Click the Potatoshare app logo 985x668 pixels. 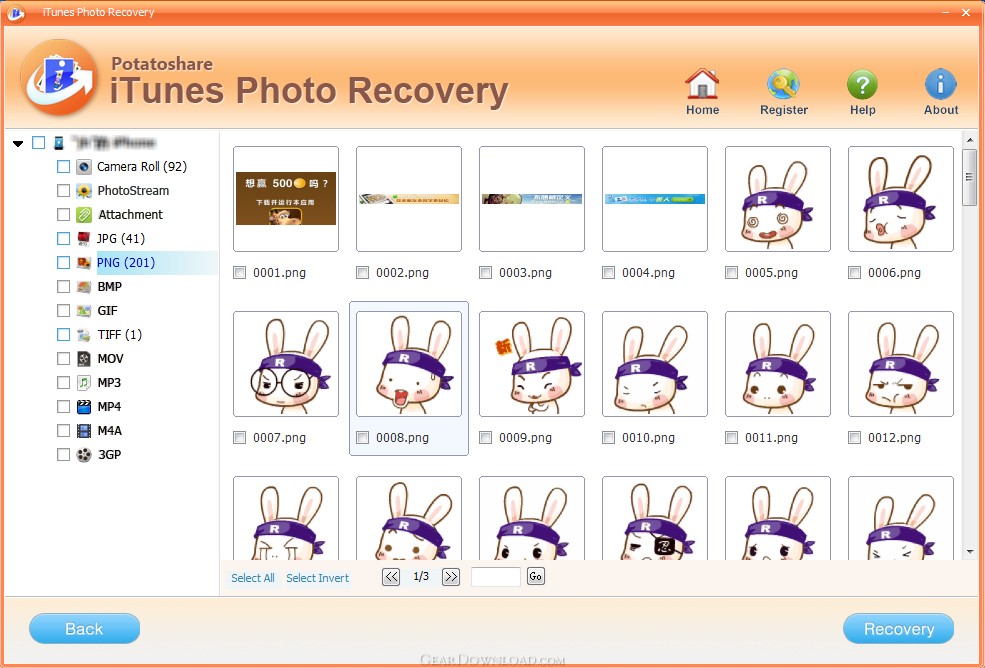58,78
